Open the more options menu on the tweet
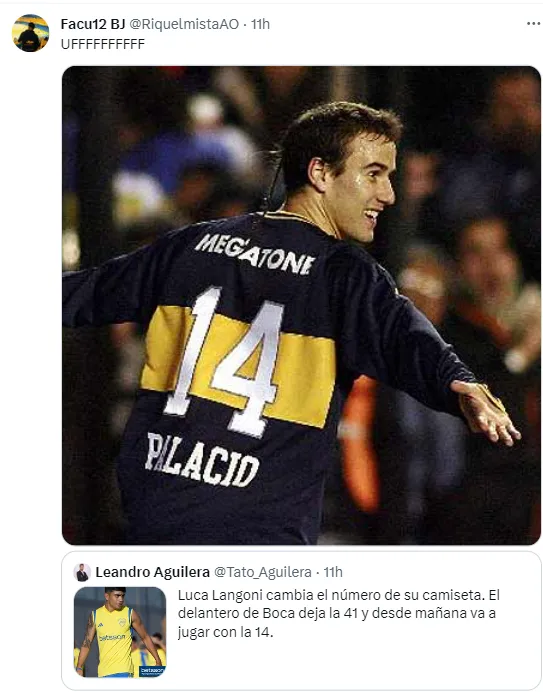 pyautogui.click(x=533, y=23)
